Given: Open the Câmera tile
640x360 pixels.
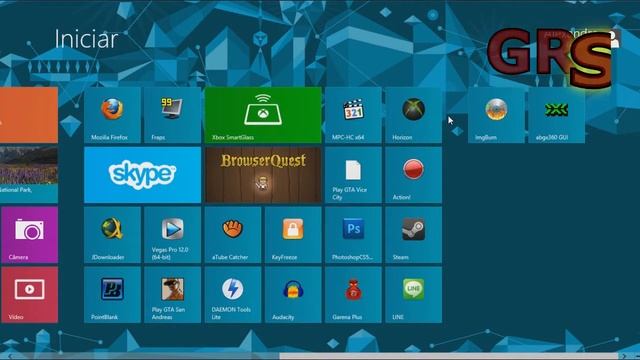Looking at the screenshot, I should [29, 235].
